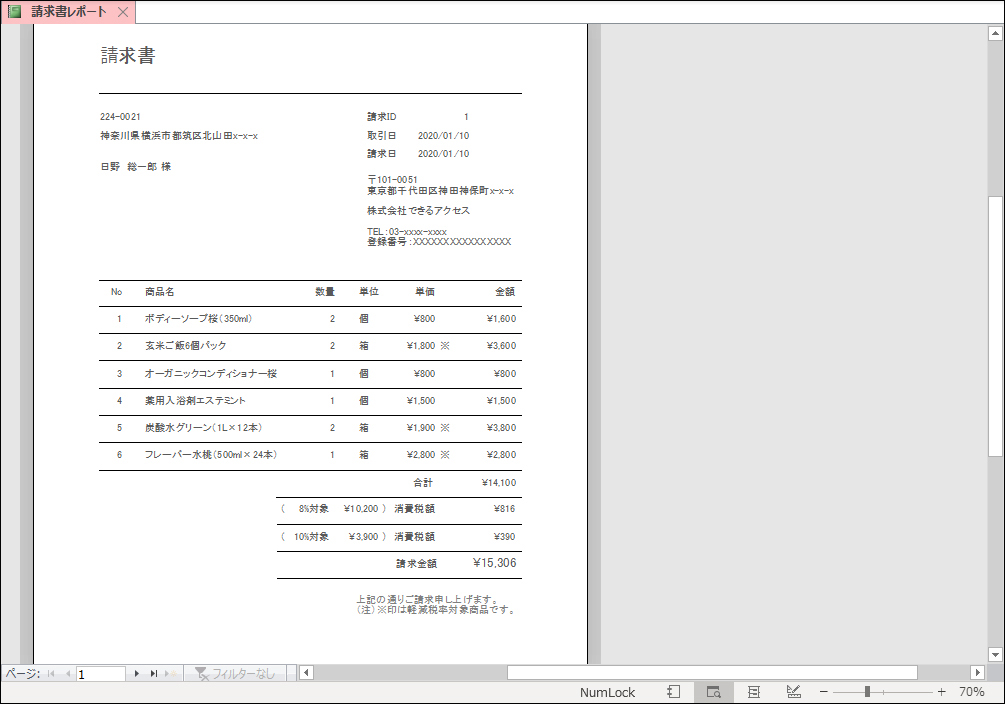Click company name 株式会社できるアクセス

[418, 210]
